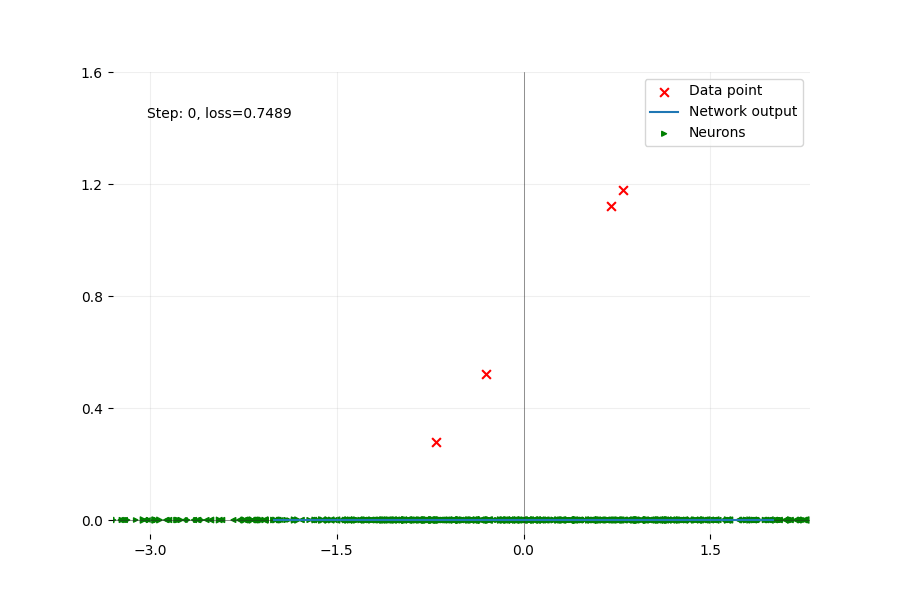Click the step and loss text annotation

(219, 114)
